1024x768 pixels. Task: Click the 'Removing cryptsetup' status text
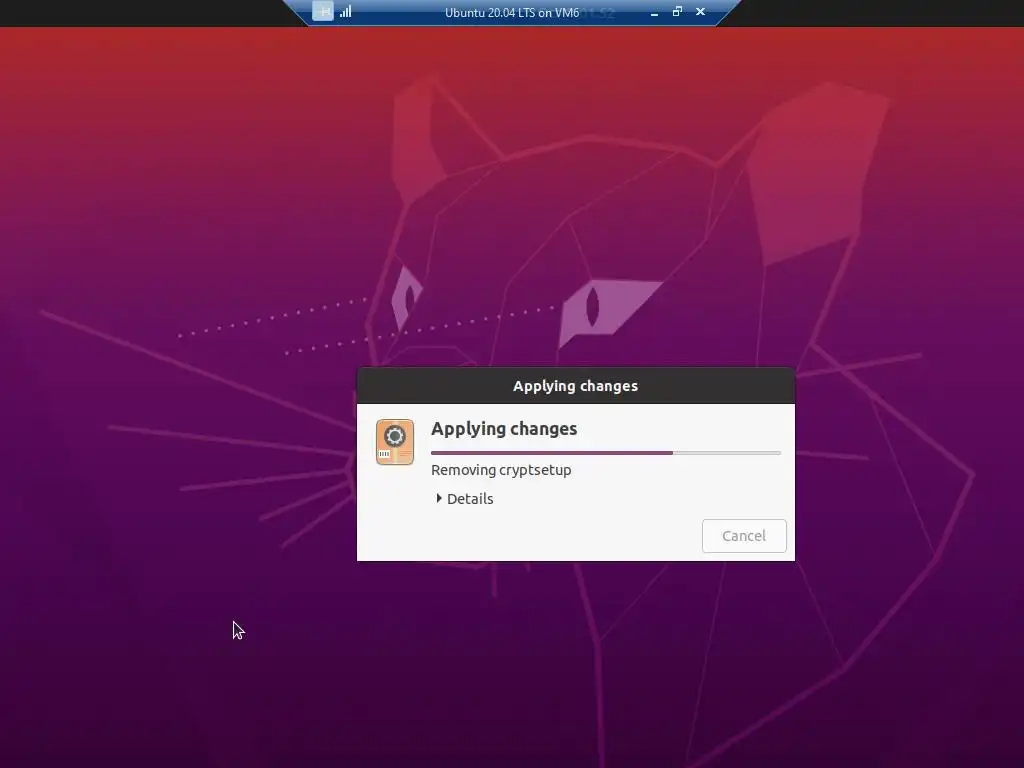pyautogui.click(x=501, y=470)
